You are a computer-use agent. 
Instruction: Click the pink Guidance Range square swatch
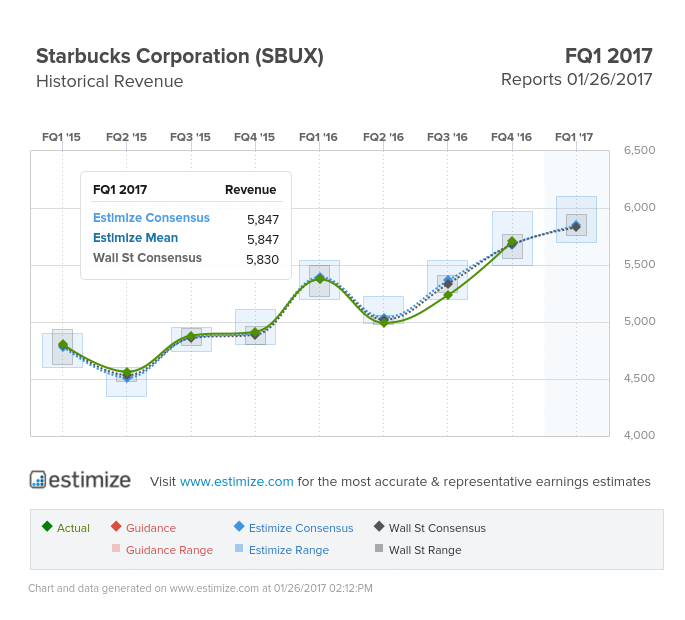click(x=116, y=548)
